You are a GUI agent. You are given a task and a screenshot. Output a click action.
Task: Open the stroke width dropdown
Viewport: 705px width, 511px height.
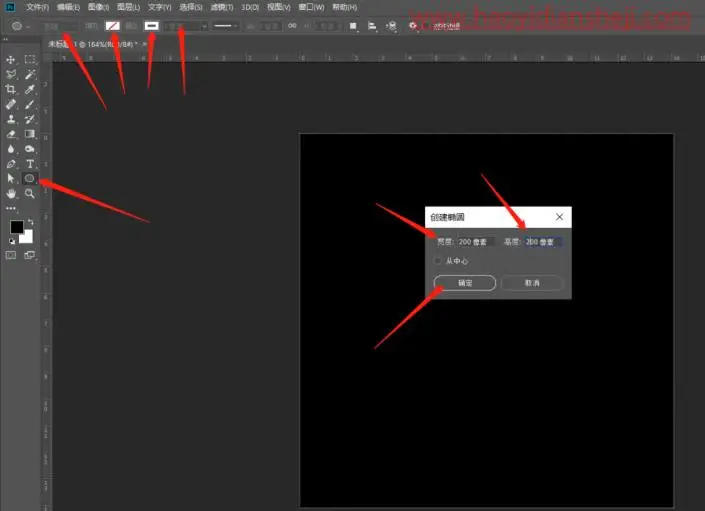coord(185,26)
